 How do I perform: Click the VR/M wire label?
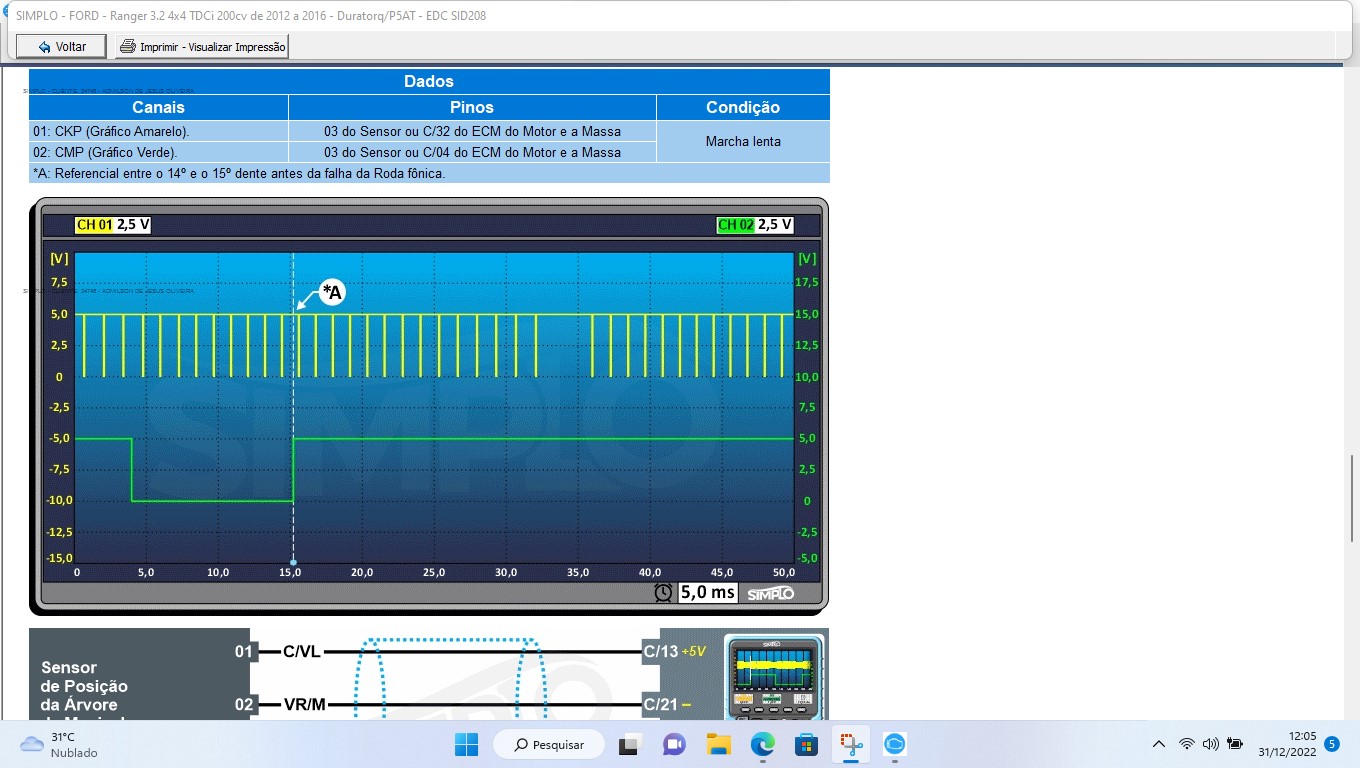tap(305, 704)
